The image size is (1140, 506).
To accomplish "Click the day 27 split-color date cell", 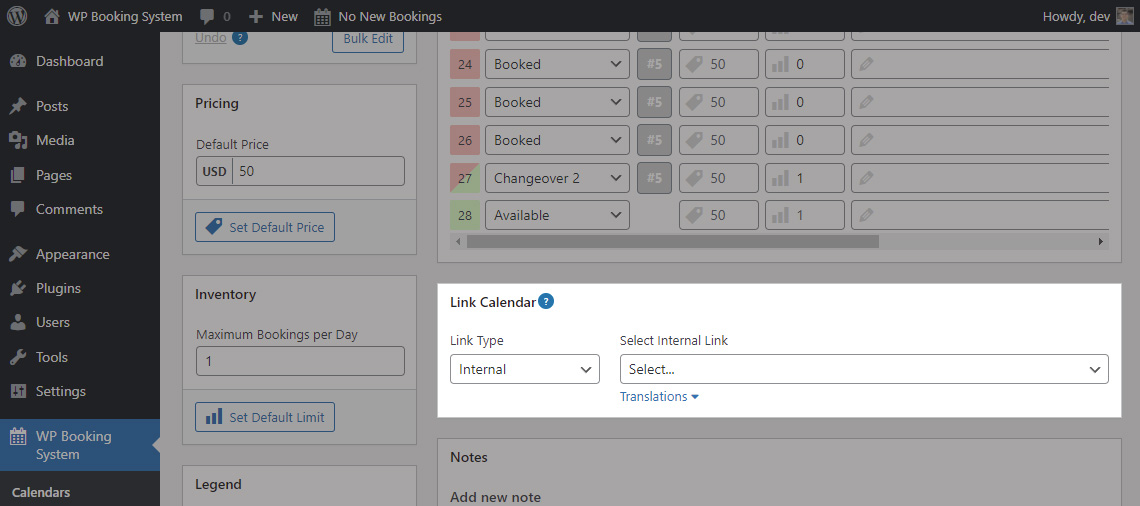I will pyautogui.click(x=465, y=177).
